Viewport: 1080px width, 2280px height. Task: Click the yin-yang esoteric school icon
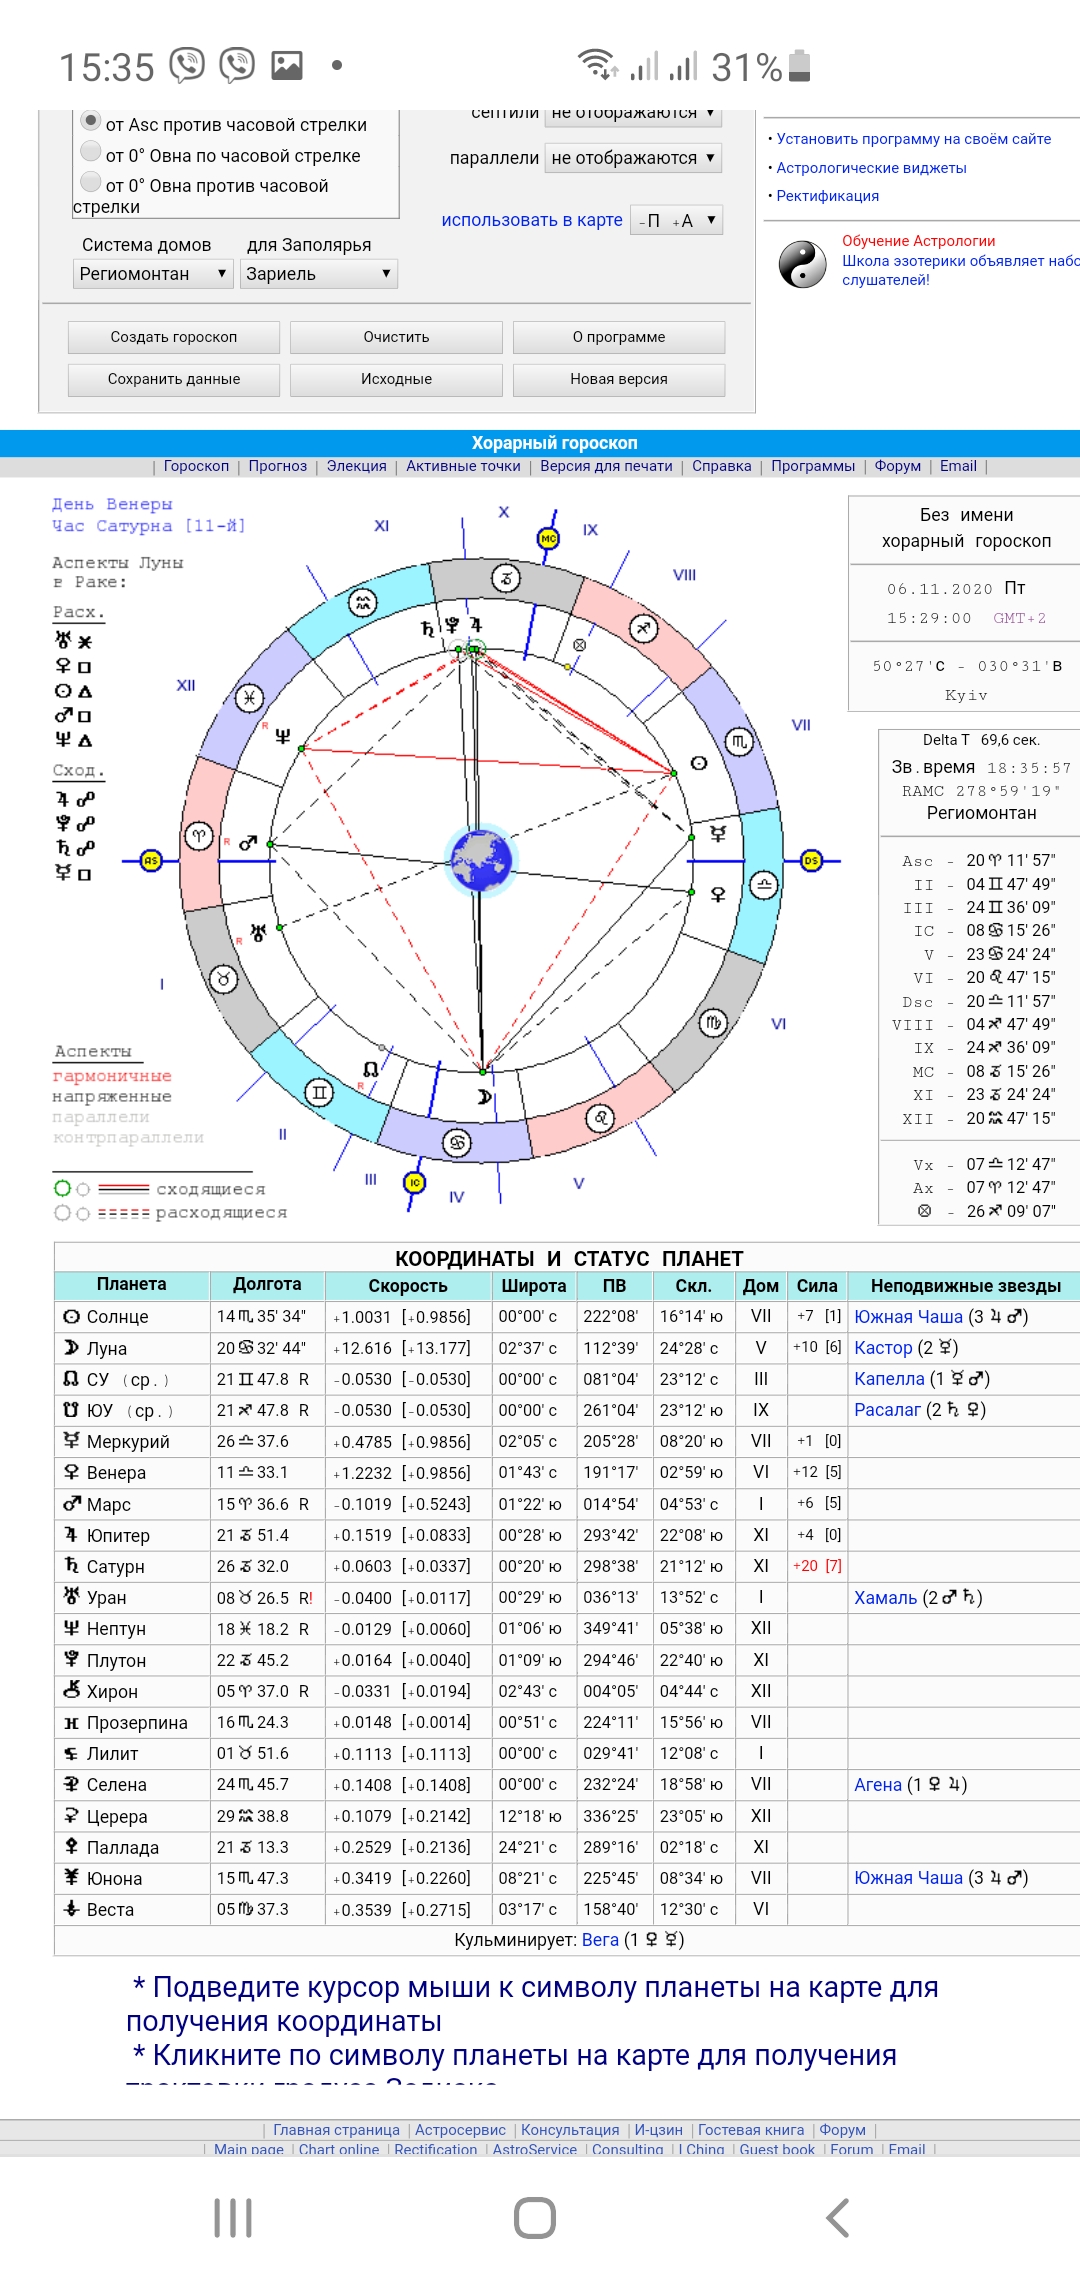[x=802, y=264]
